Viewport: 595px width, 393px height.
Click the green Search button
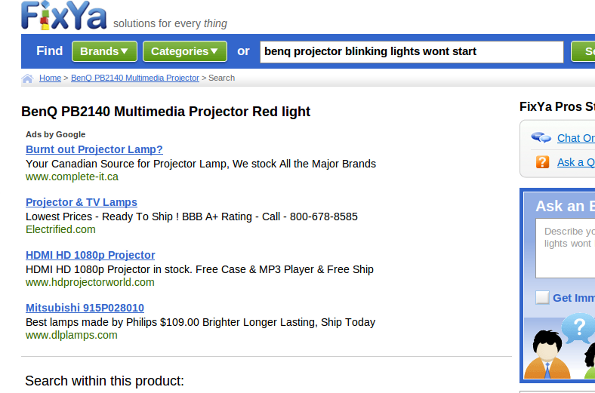583,51
